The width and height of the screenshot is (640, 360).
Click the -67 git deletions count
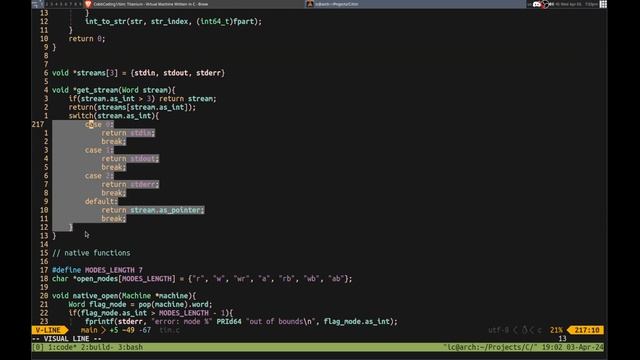[144, 330]
